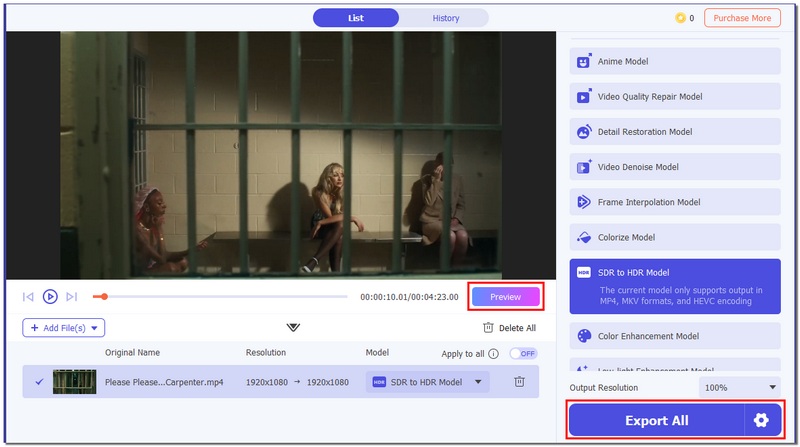Image resolution: width=800 pixels, height=447 pixels.
Task: Toggle checkmark for Please Please Carpenter.mp4
Action: (x=39, y=382)
